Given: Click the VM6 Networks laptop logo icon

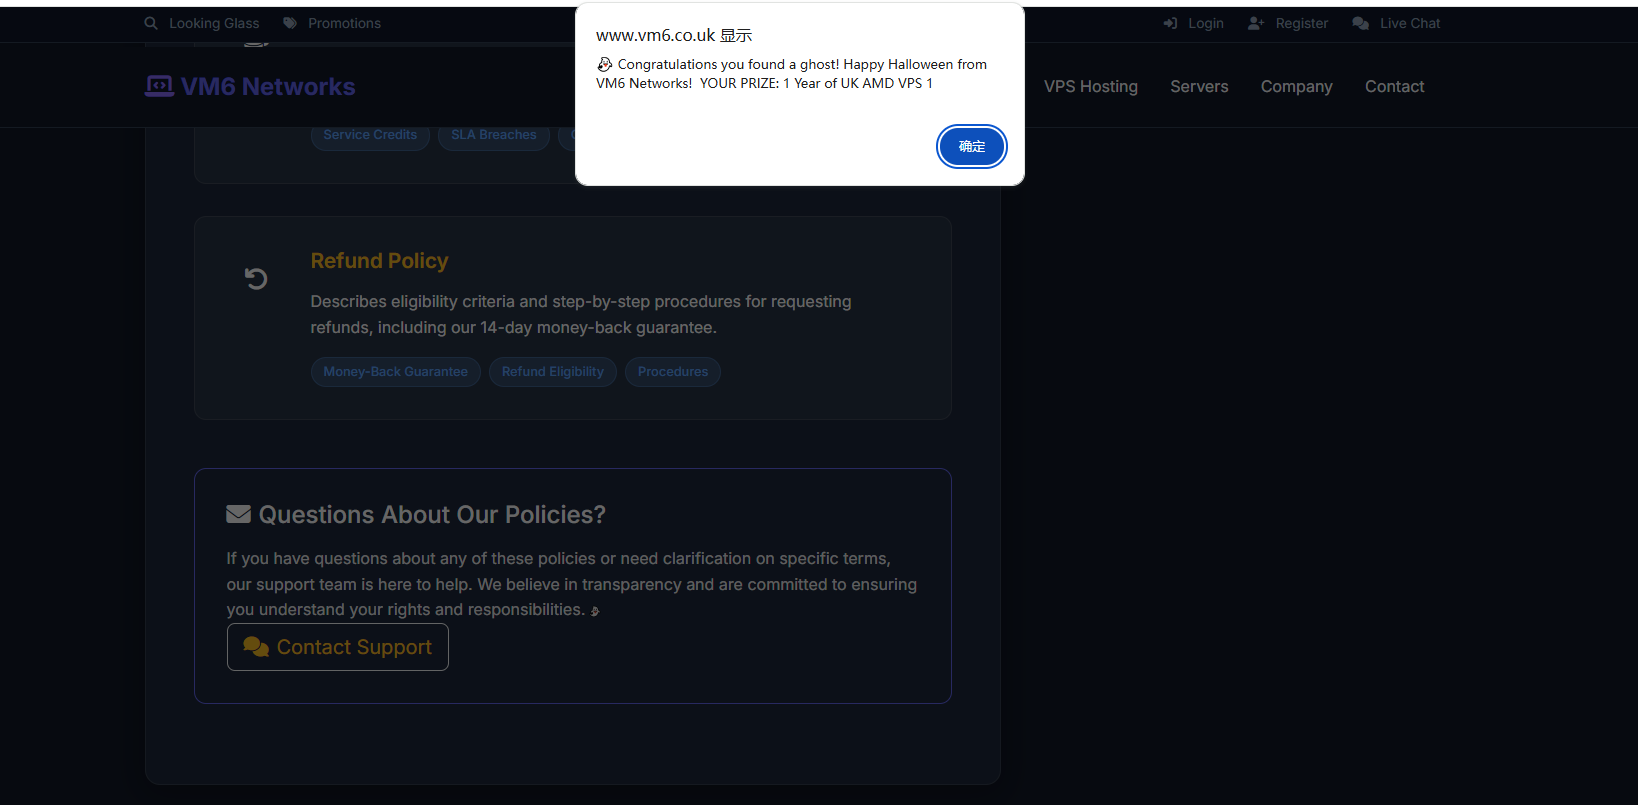Looking at the screenshot, I should [159, 86].
